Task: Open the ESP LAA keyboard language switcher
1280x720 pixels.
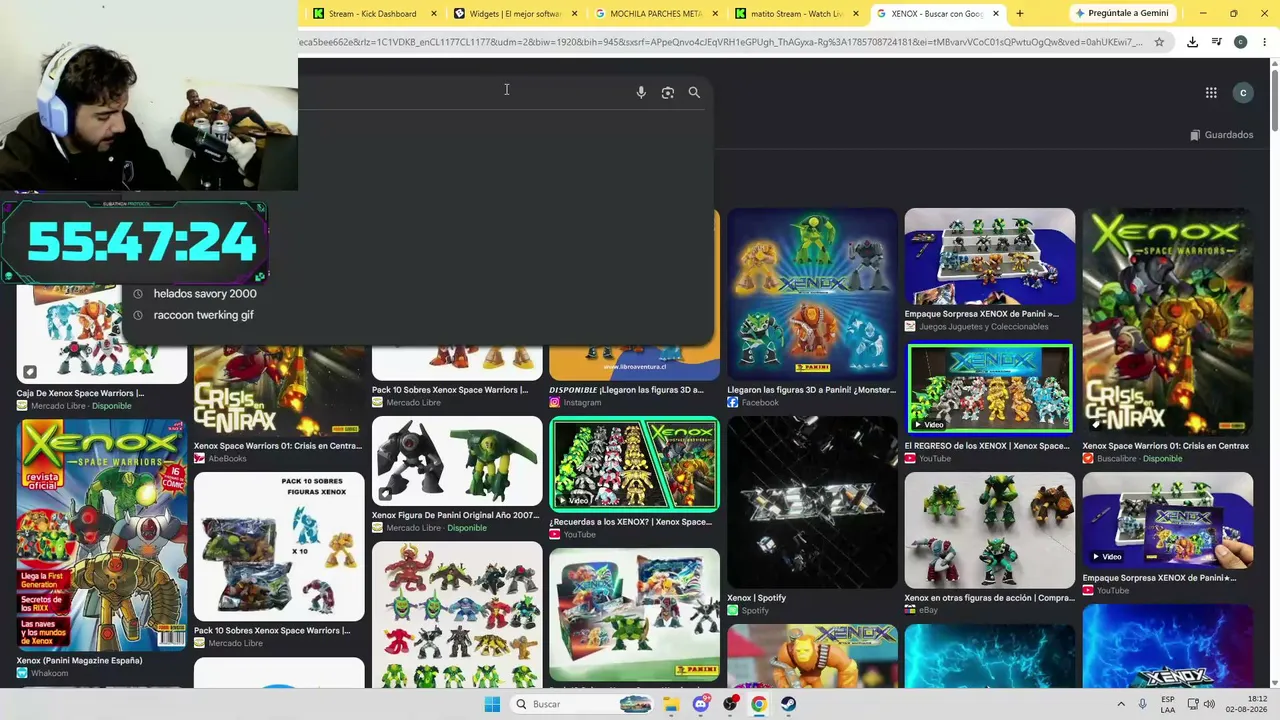Action: (1168, 704)
